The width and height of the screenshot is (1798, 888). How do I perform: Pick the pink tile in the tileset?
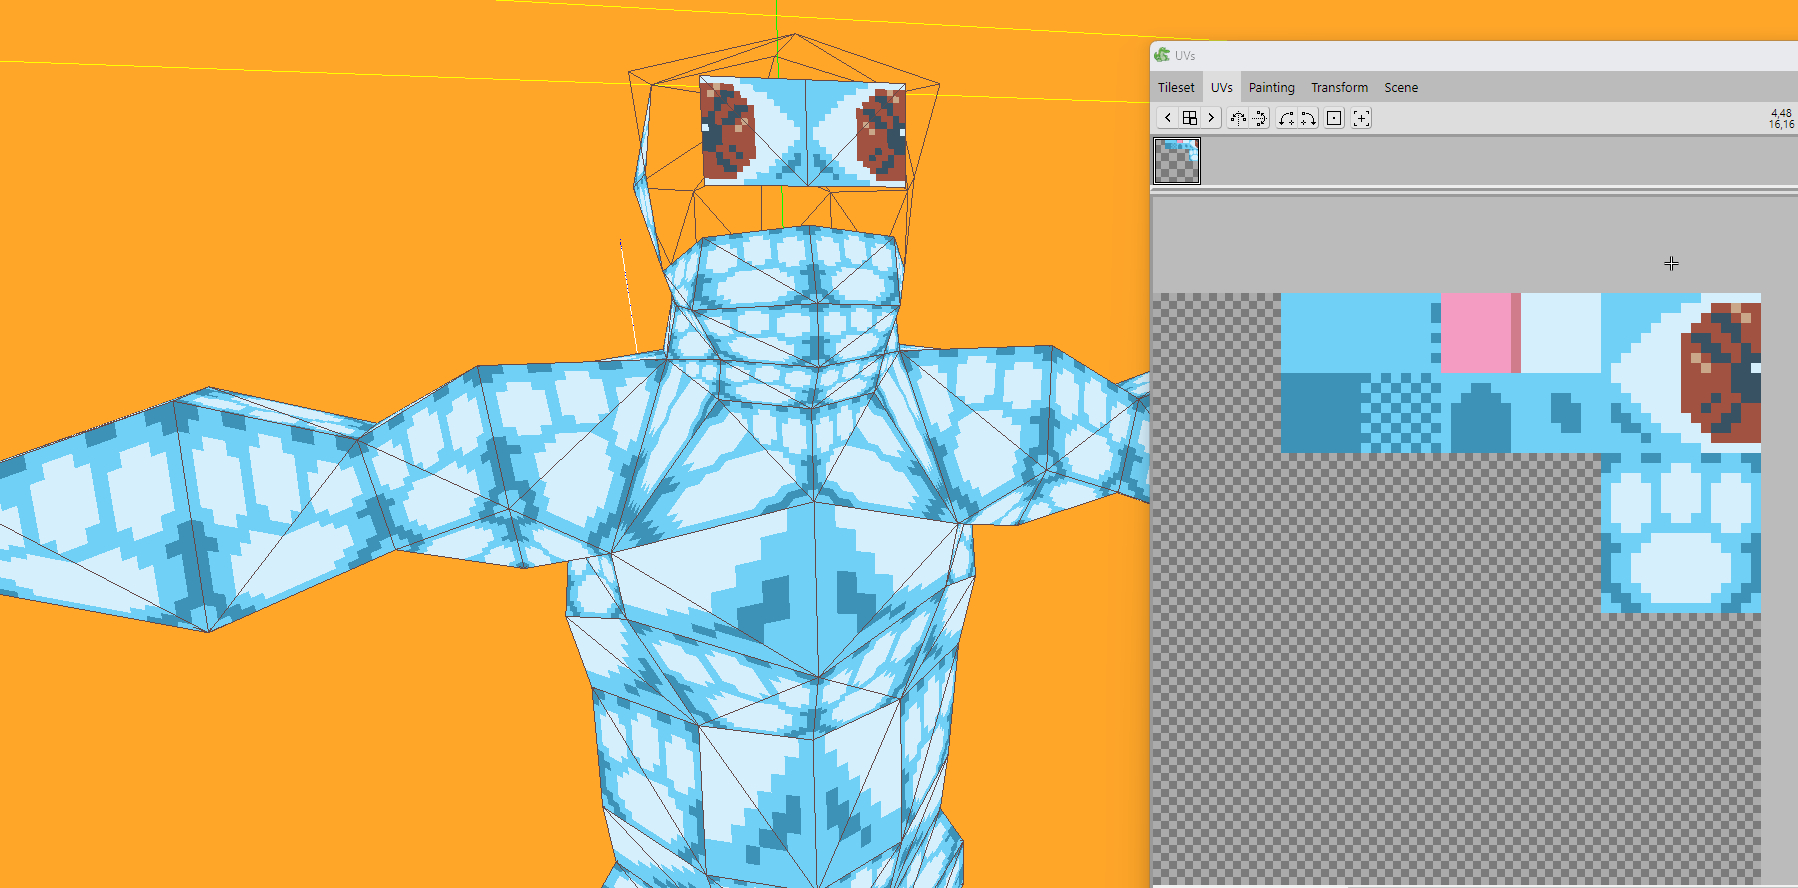tap(1476, 333)
